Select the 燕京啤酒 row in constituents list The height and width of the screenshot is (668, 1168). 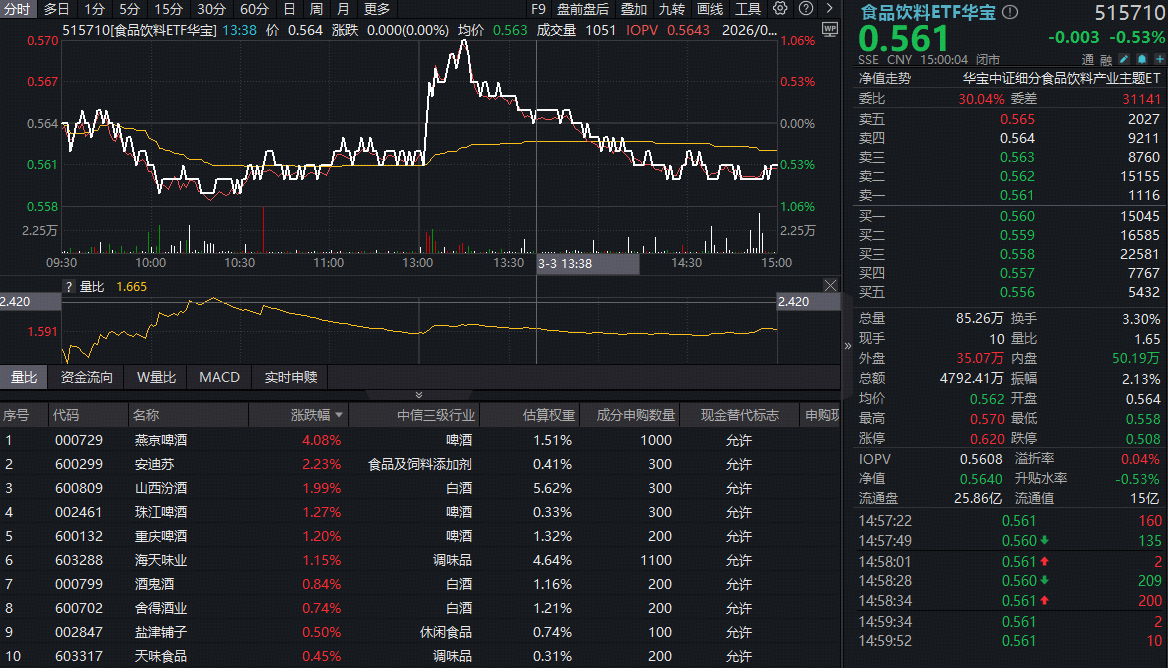coord(160,440)
